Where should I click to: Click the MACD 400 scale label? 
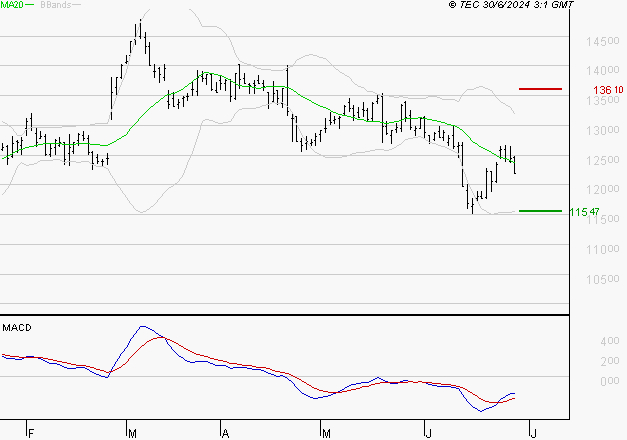click(x=609, y=341)
